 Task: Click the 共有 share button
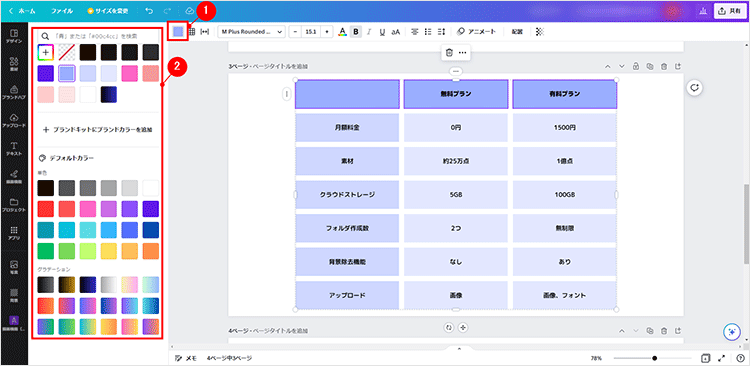point(729,11)
